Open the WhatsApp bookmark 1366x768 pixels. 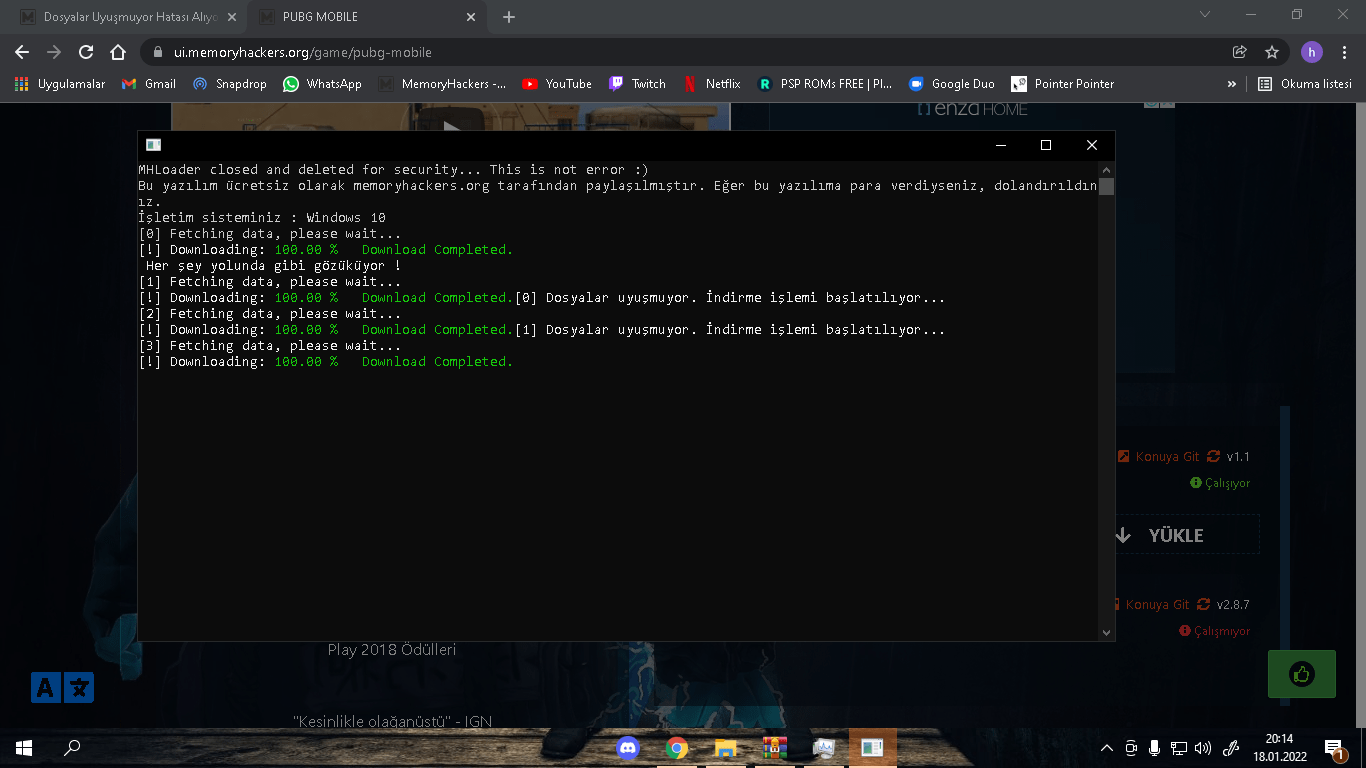click(x=322, y=84)
